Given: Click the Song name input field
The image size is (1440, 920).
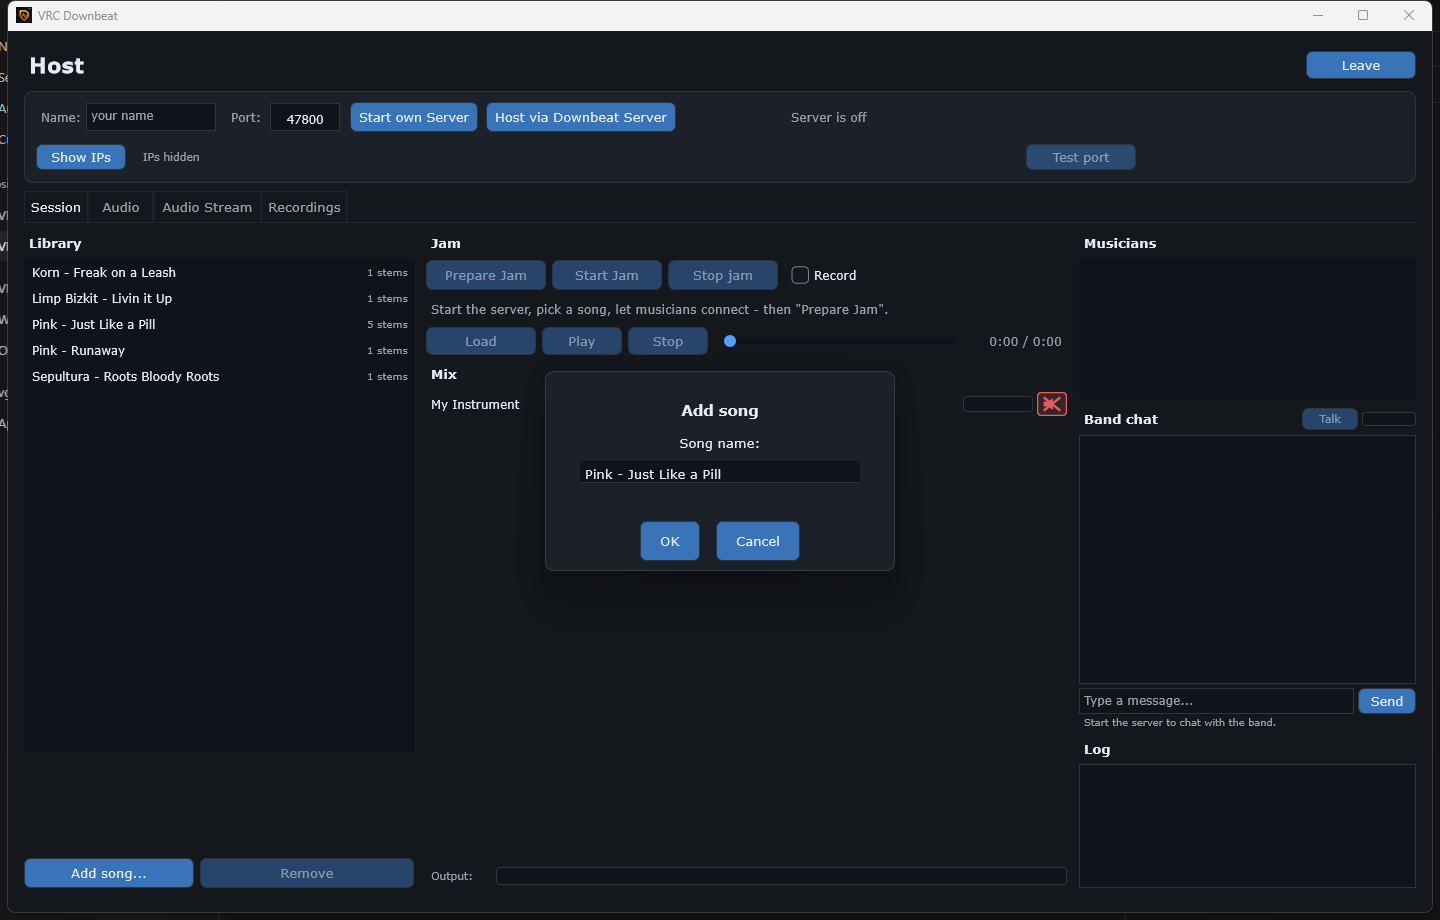Looking at the screenshot, I should pyautogui.click(x=720, y=473).
